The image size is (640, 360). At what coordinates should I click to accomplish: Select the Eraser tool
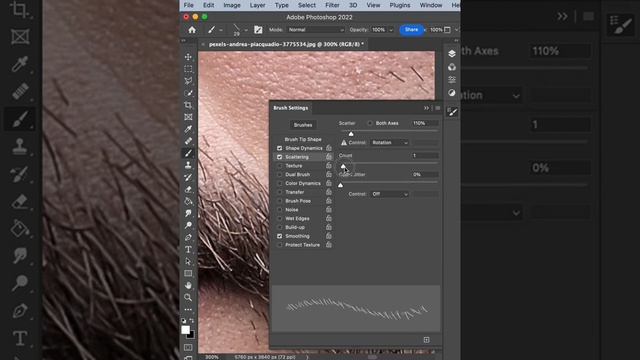point(188,189)
